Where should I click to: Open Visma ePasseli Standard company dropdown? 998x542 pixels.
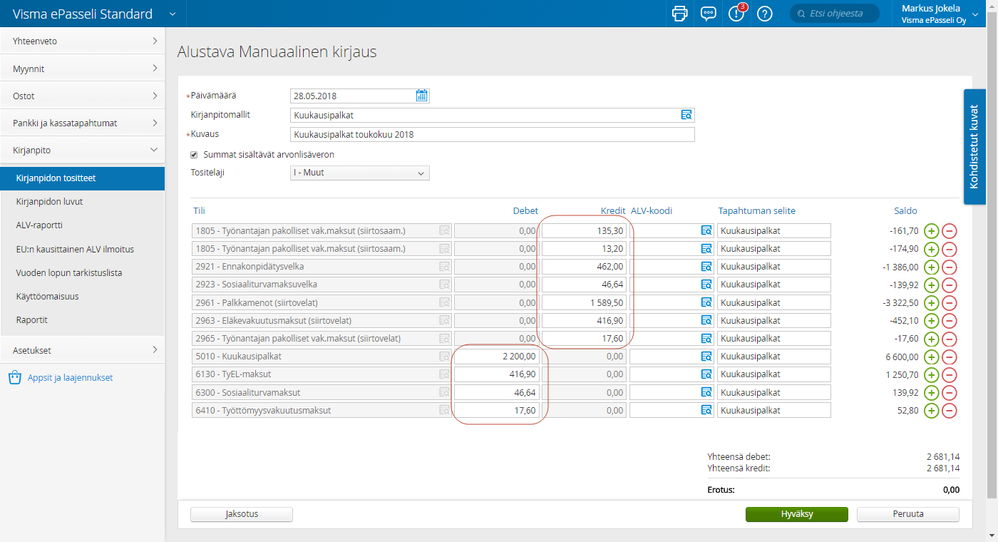(172, 14)
